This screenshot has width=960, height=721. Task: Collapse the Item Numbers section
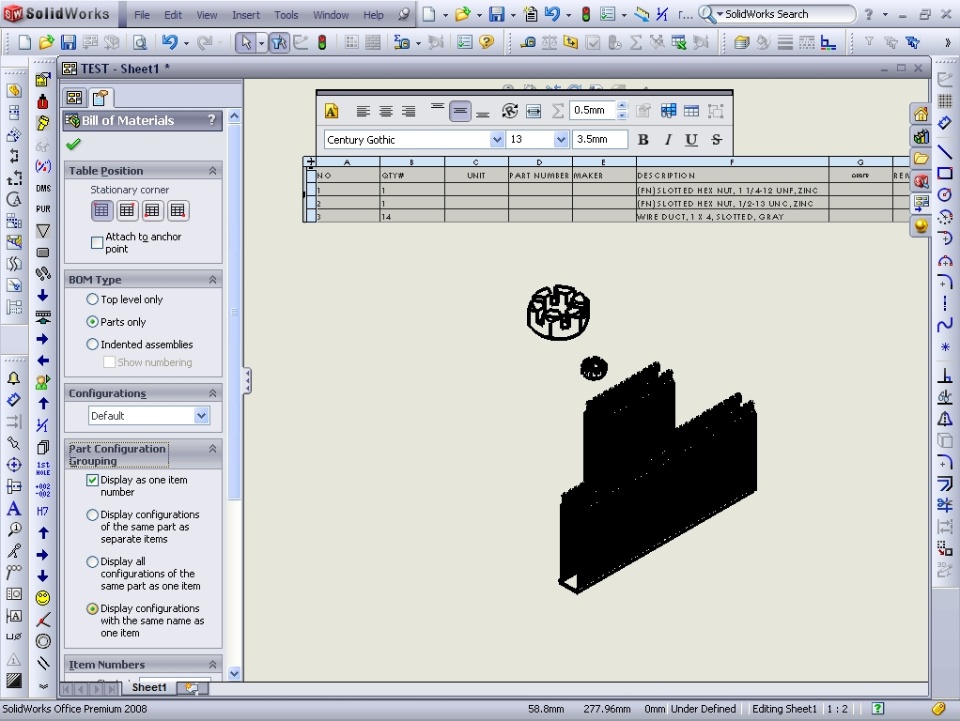point(212,665)
